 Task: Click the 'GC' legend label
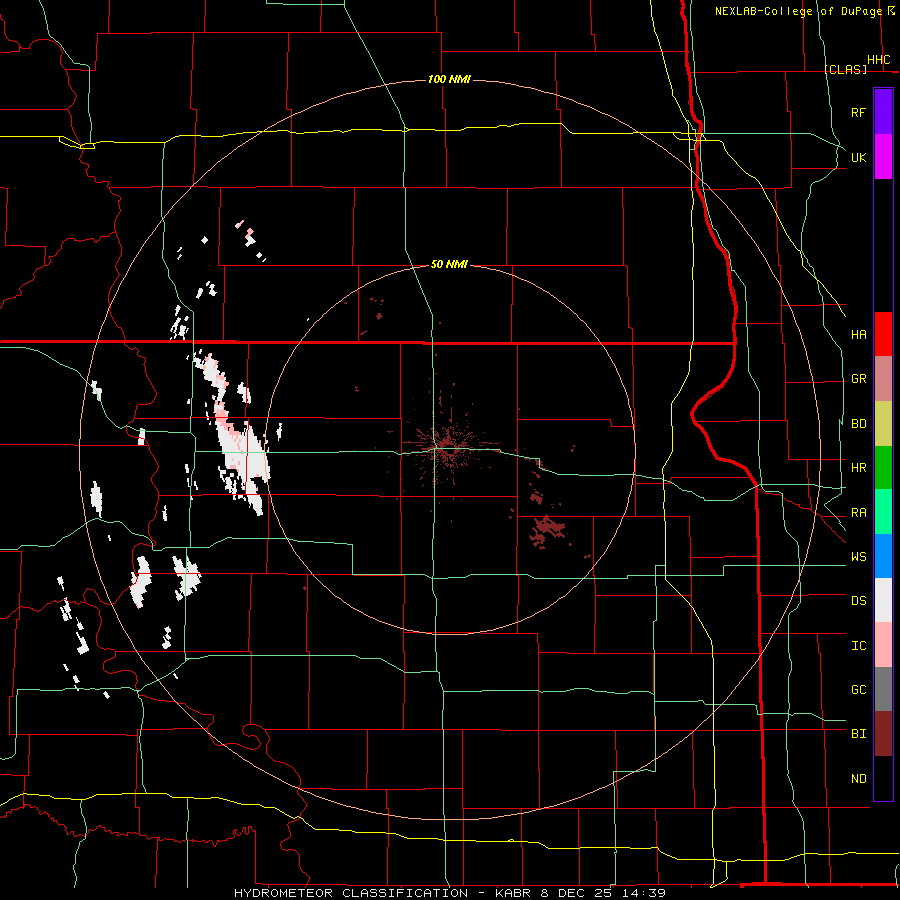859,690
